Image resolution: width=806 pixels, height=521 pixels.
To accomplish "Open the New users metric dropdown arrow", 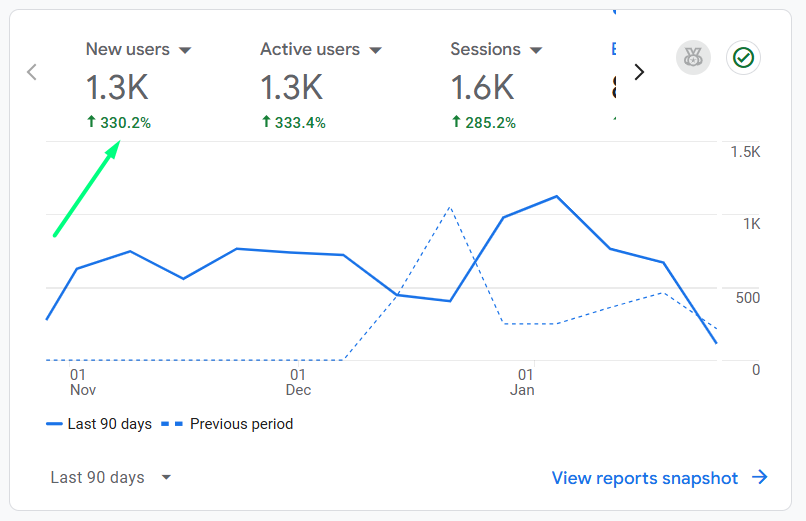I will pos(184,50).
